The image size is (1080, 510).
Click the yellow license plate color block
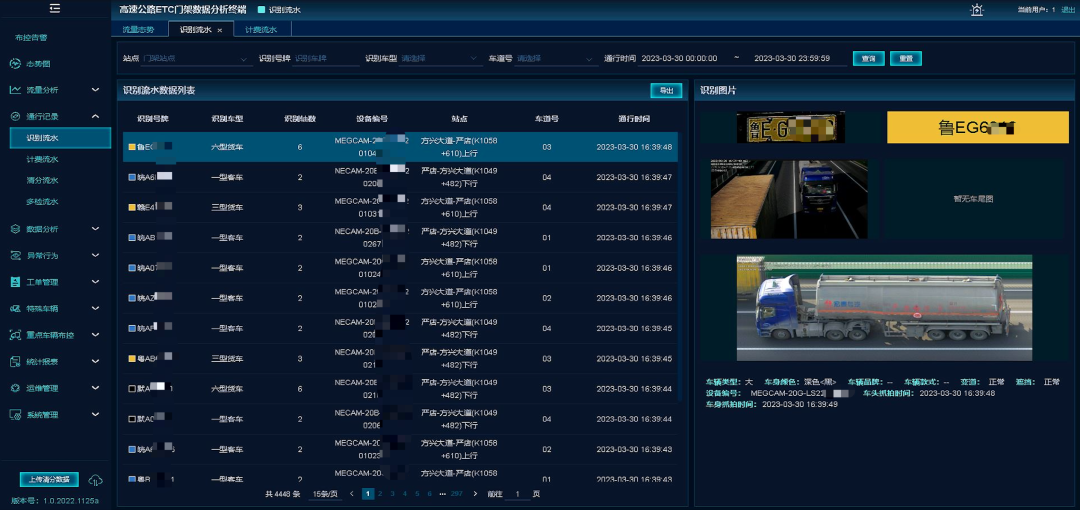pyautogui.click(x=970, y=127)
